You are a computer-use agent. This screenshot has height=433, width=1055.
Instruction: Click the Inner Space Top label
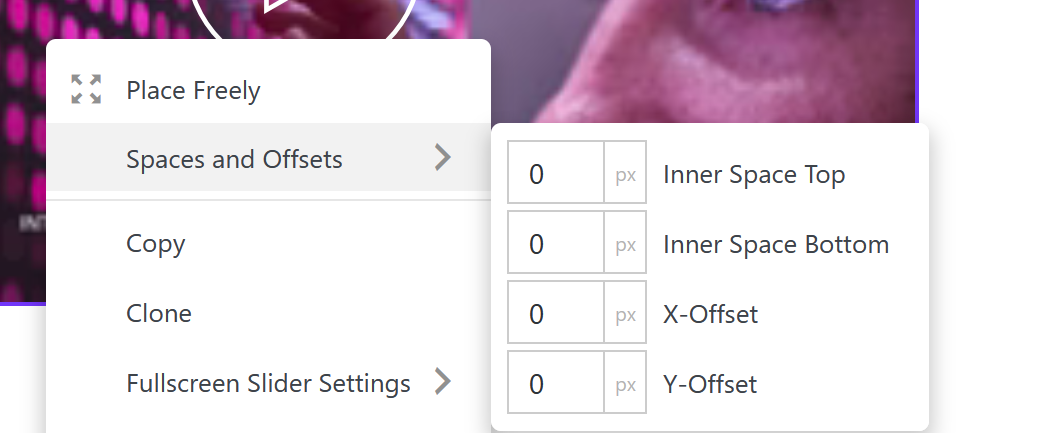[x=754, y=175]
